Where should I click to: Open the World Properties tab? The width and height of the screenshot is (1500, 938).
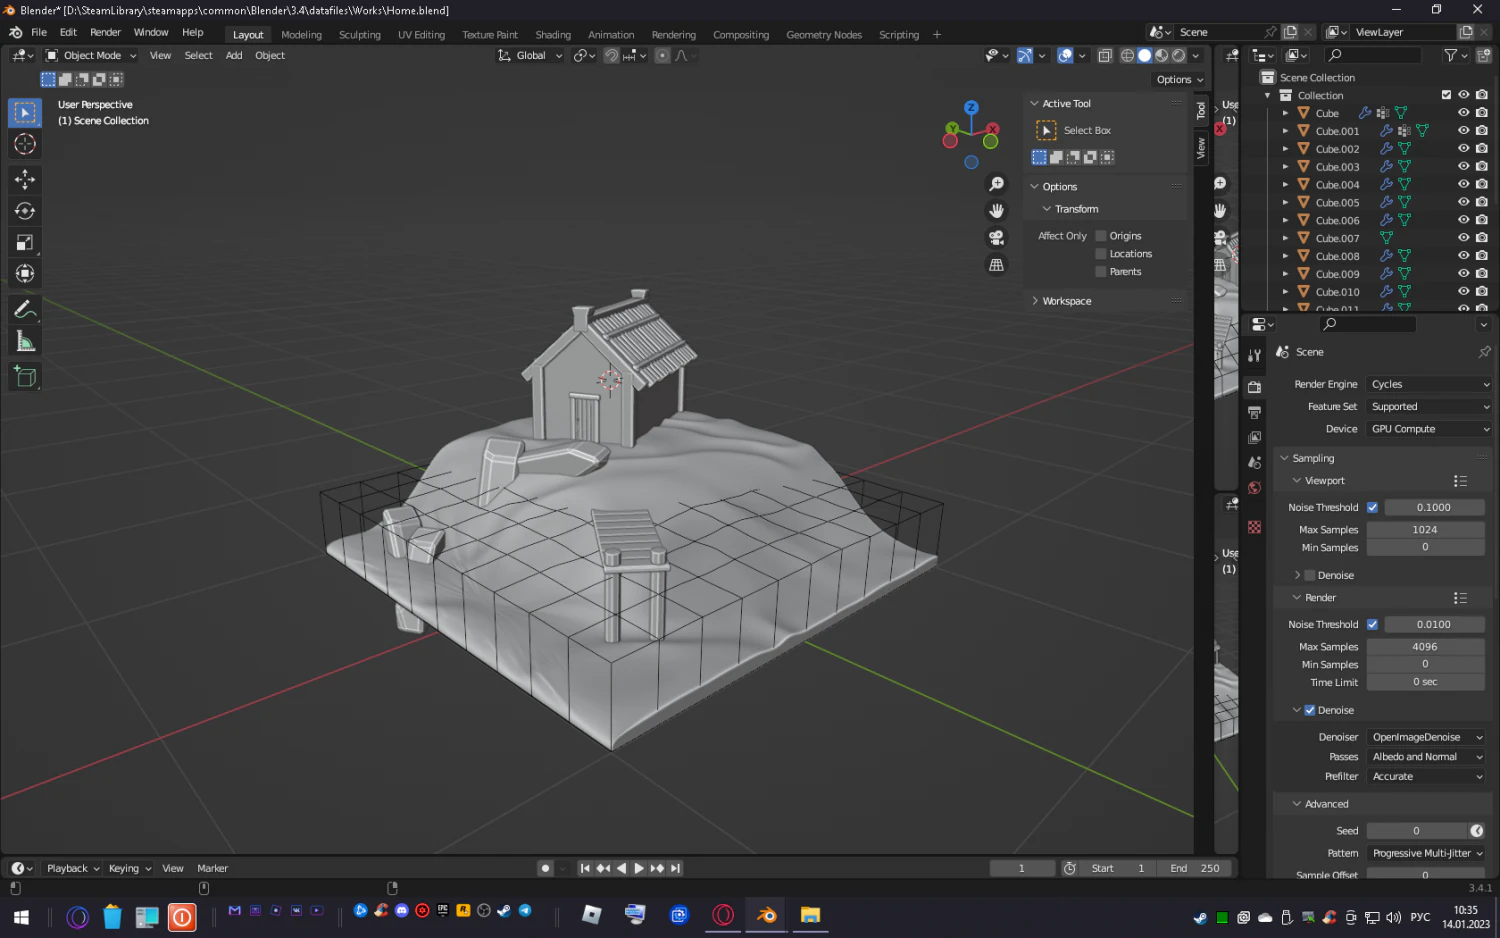(x=1255, y=487)
